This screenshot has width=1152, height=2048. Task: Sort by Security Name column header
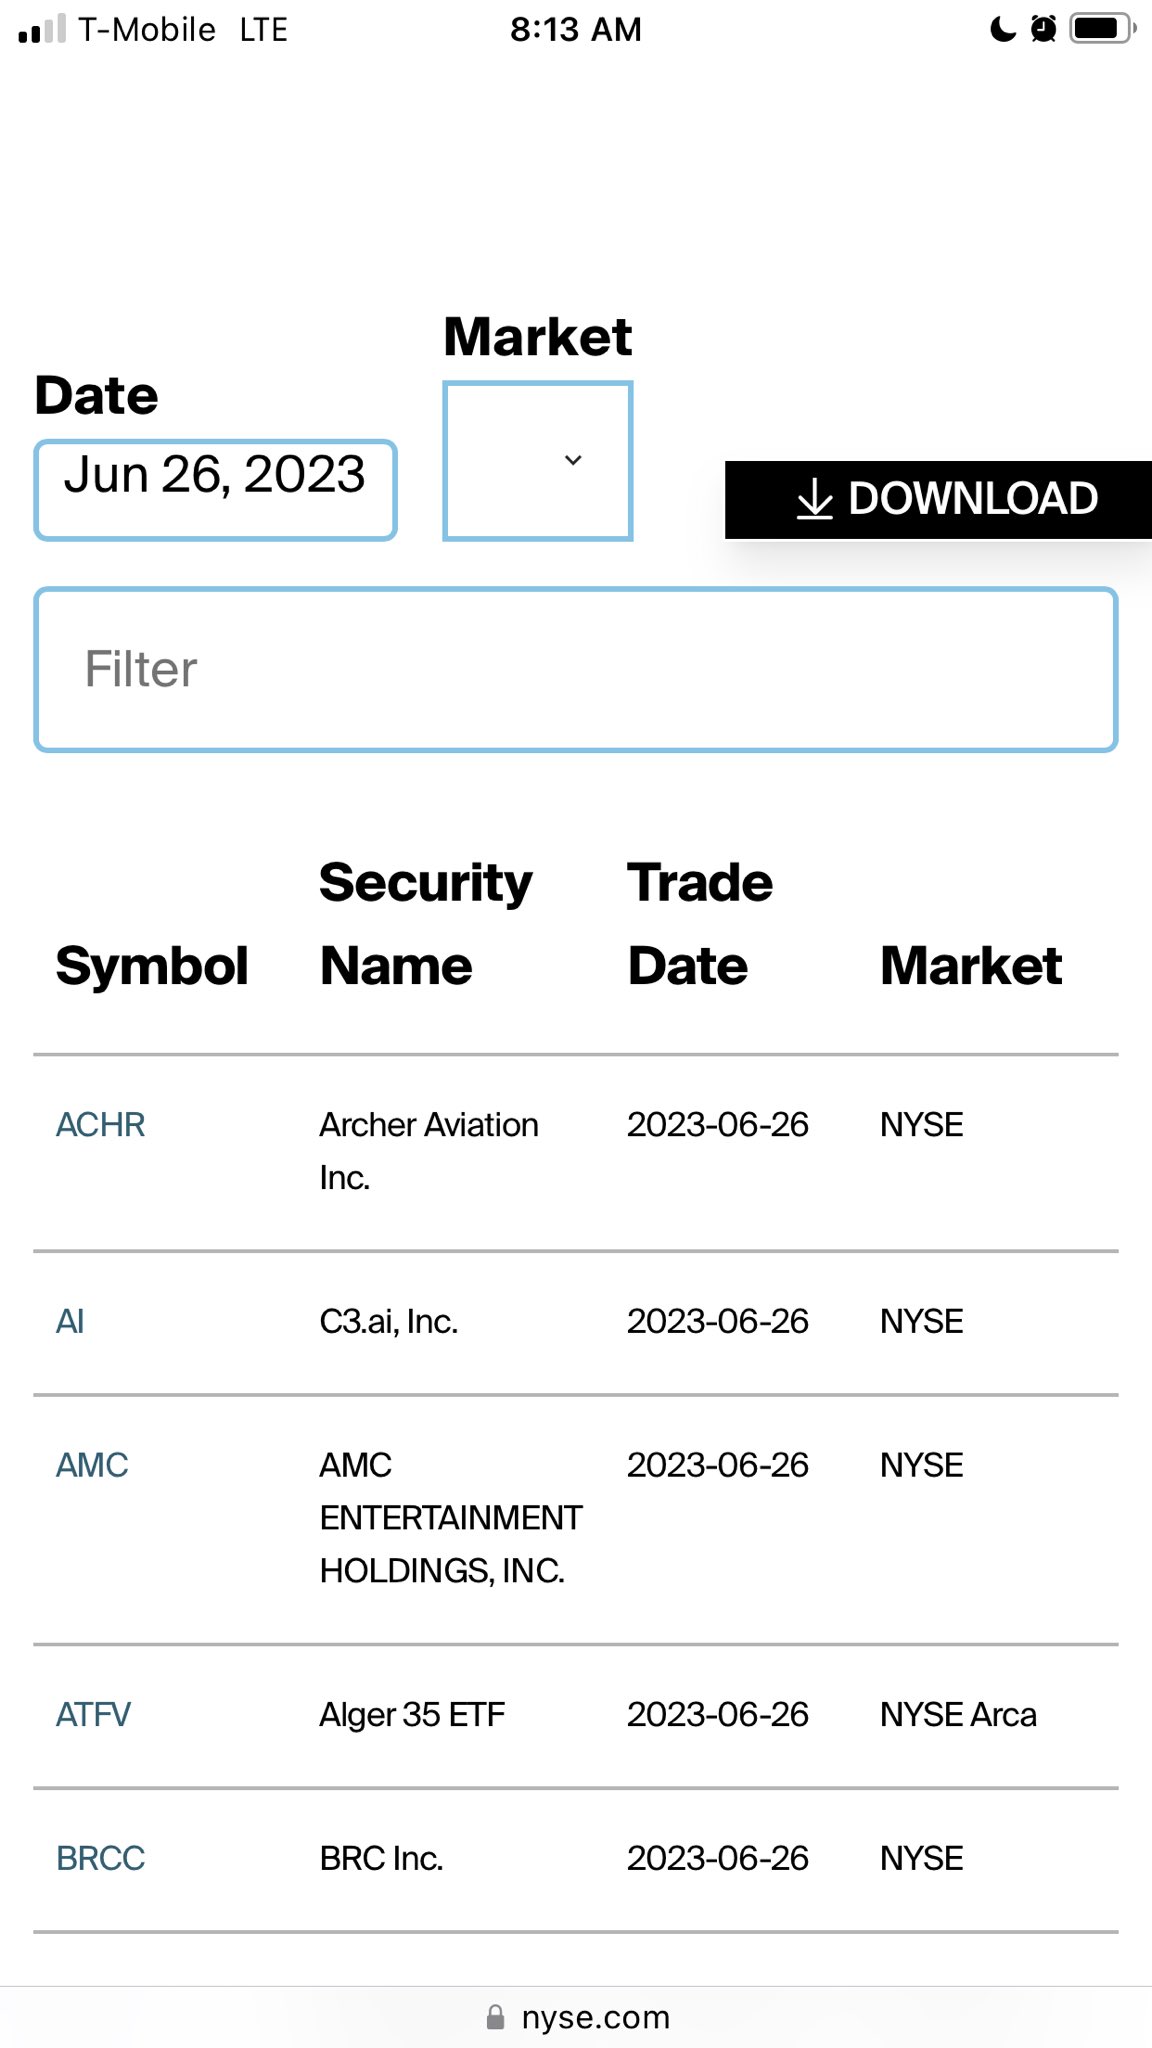(x=425, y=924)
